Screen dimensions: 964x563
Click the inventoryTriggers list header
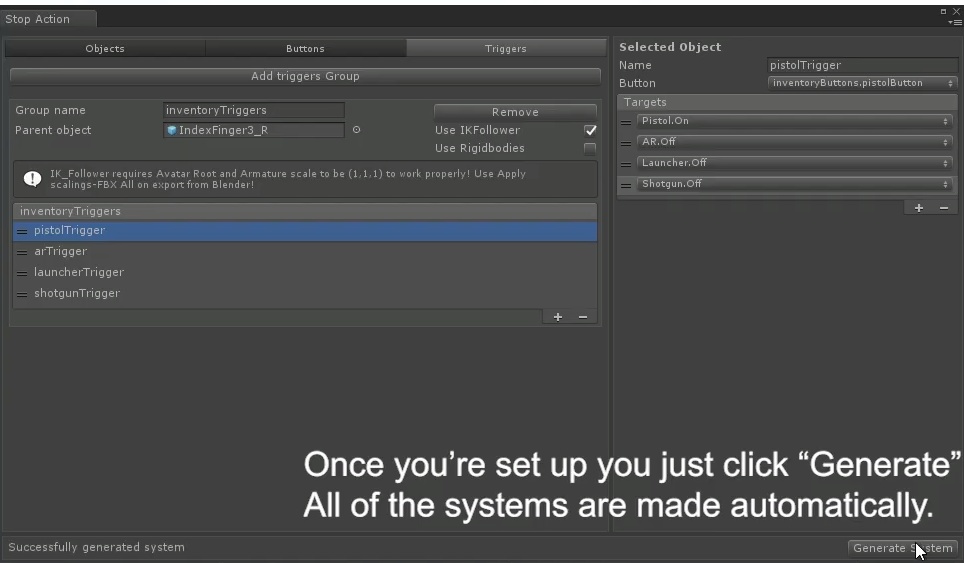click(305, 211)
